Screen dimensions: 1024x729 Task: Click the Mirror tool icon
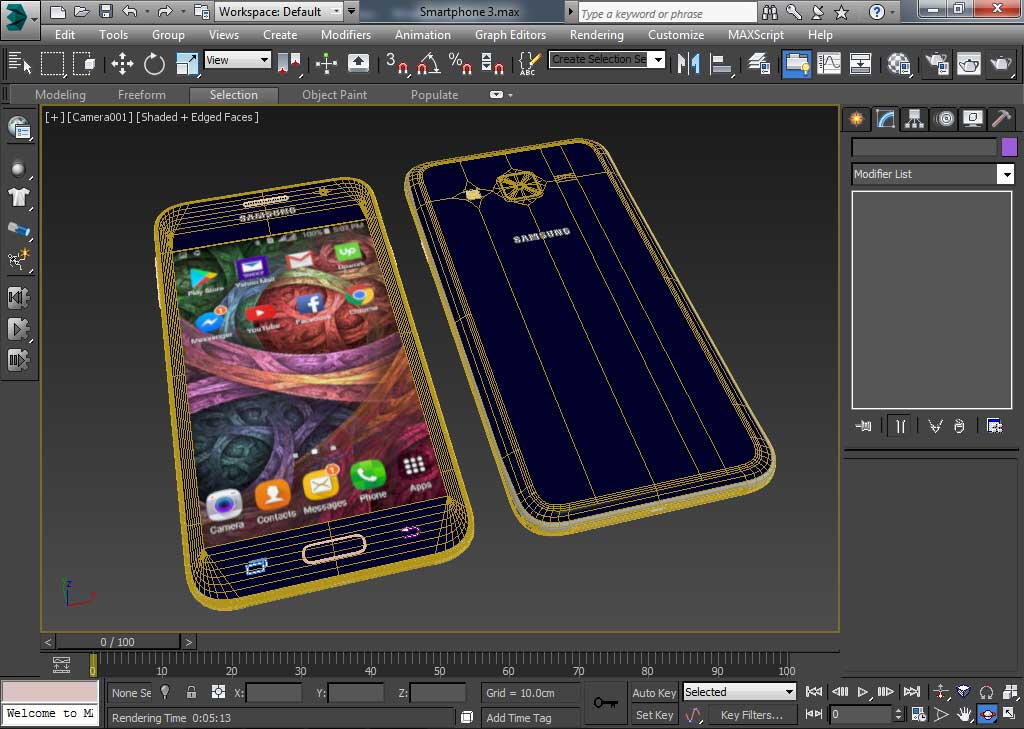pos(688,64)
